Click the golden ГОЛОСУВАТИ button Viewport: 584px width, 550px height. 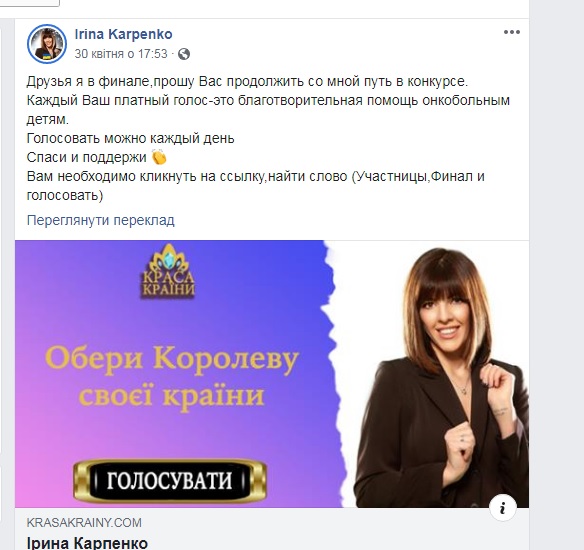tap(170, 481)
